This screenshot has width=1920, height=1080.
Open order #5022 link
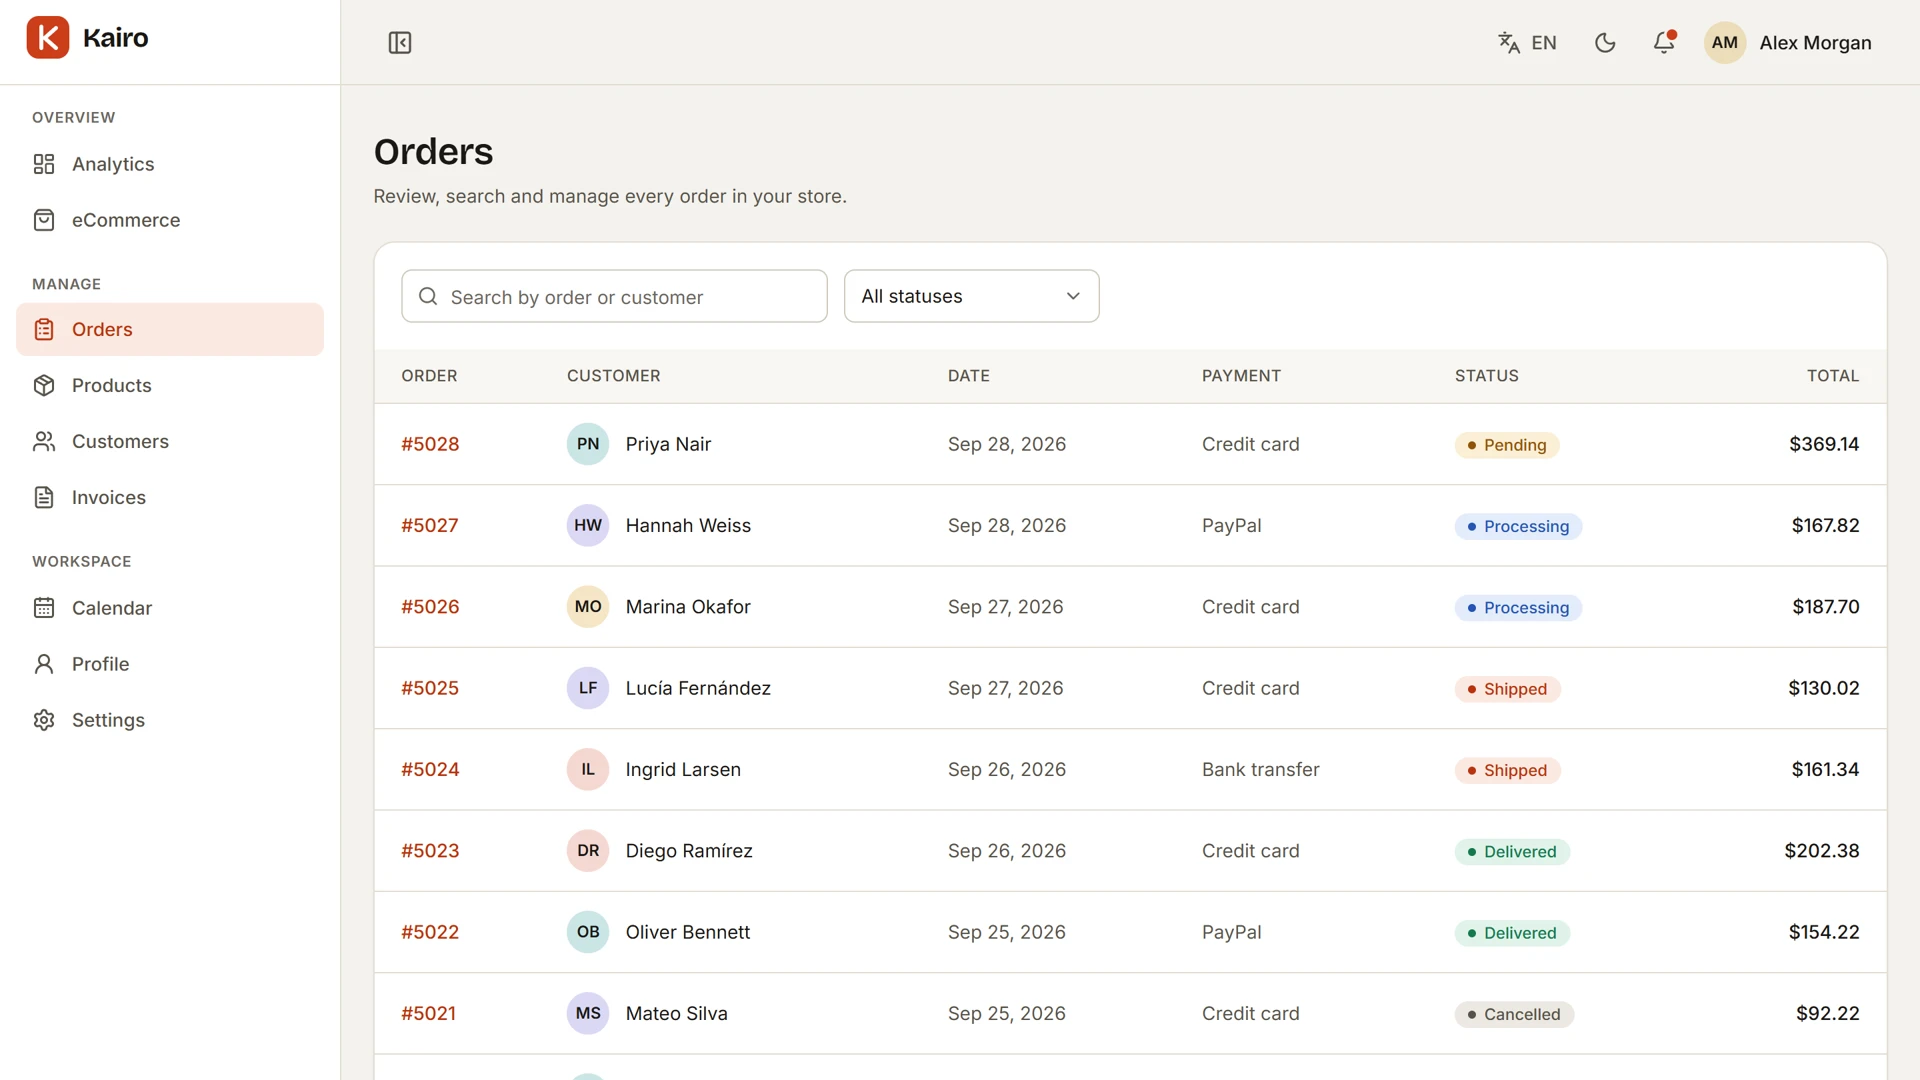pos(430,932)
